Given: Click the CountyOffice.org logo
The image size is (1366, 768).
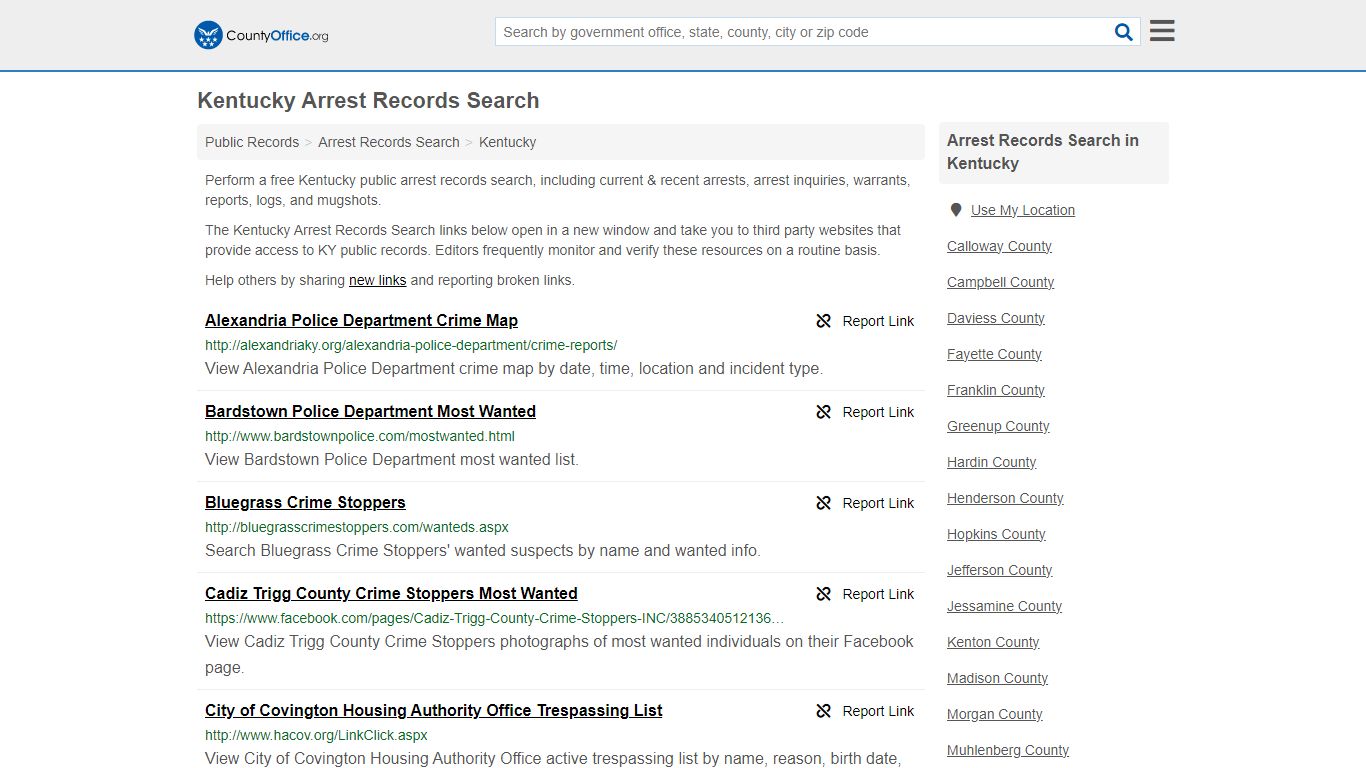Looking at the screenshot, I should click(x=261, y=35).
